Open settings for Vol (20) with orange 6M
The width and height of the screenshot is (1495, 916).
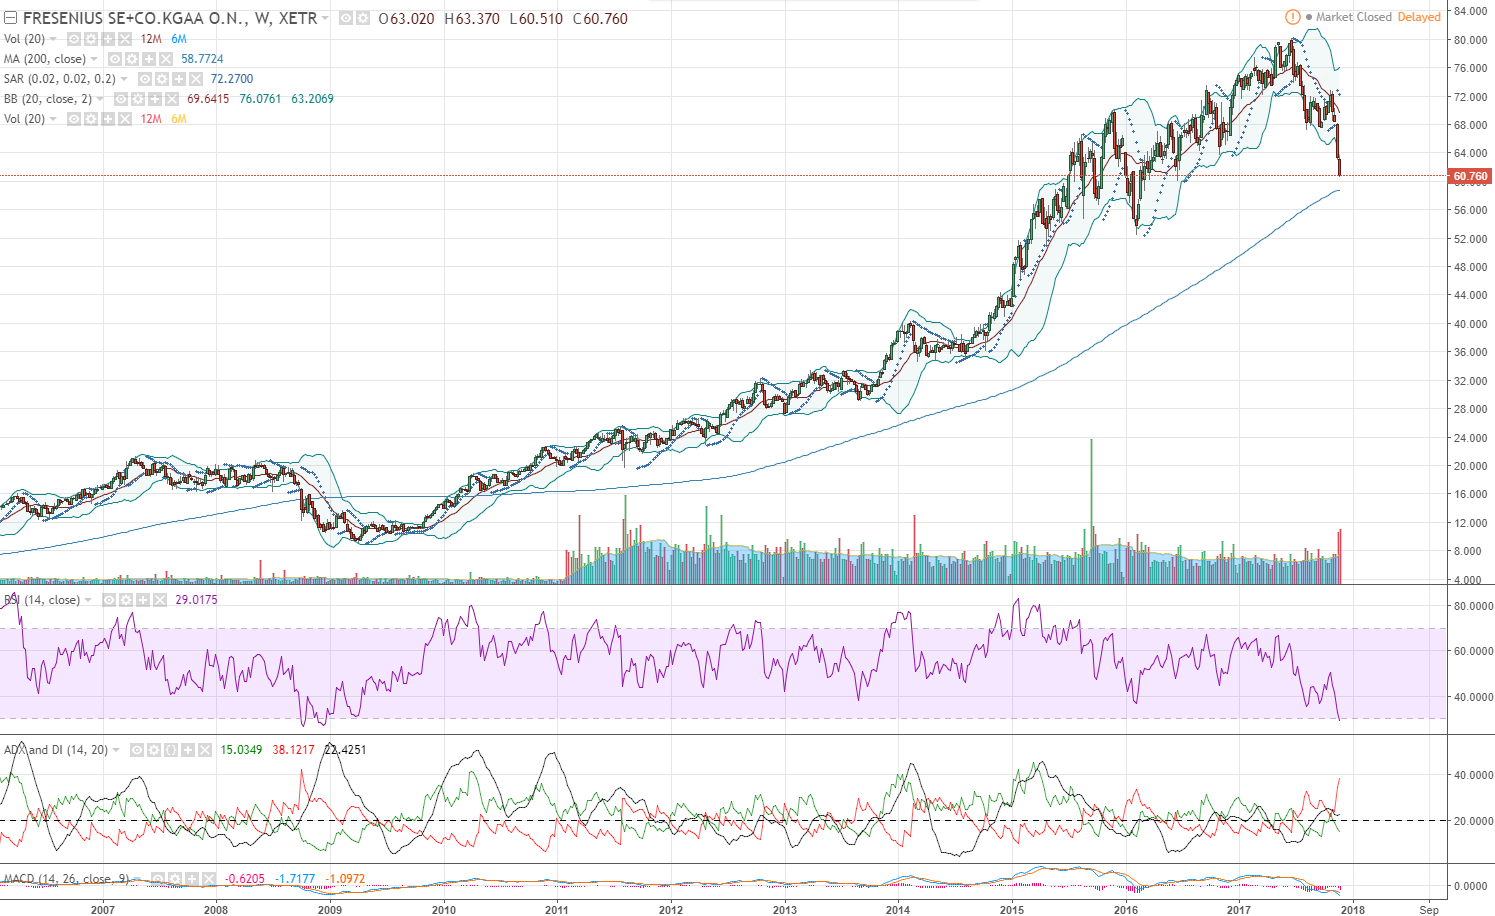(91, 119)
